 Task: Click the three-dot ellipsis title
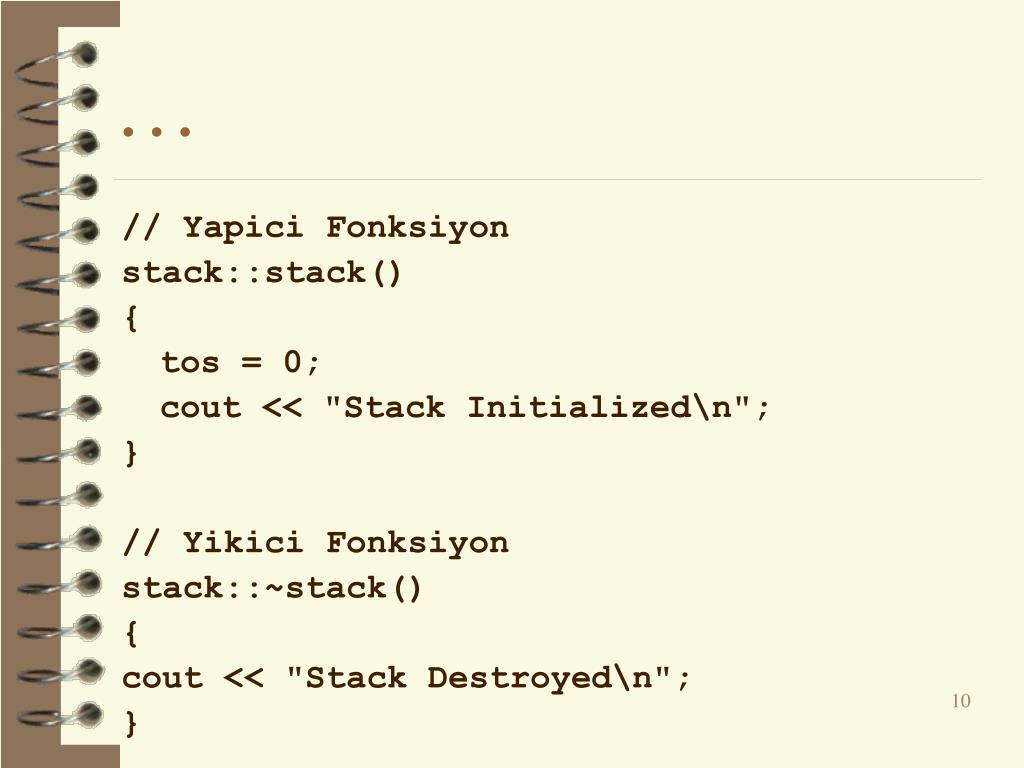point(157,132)
